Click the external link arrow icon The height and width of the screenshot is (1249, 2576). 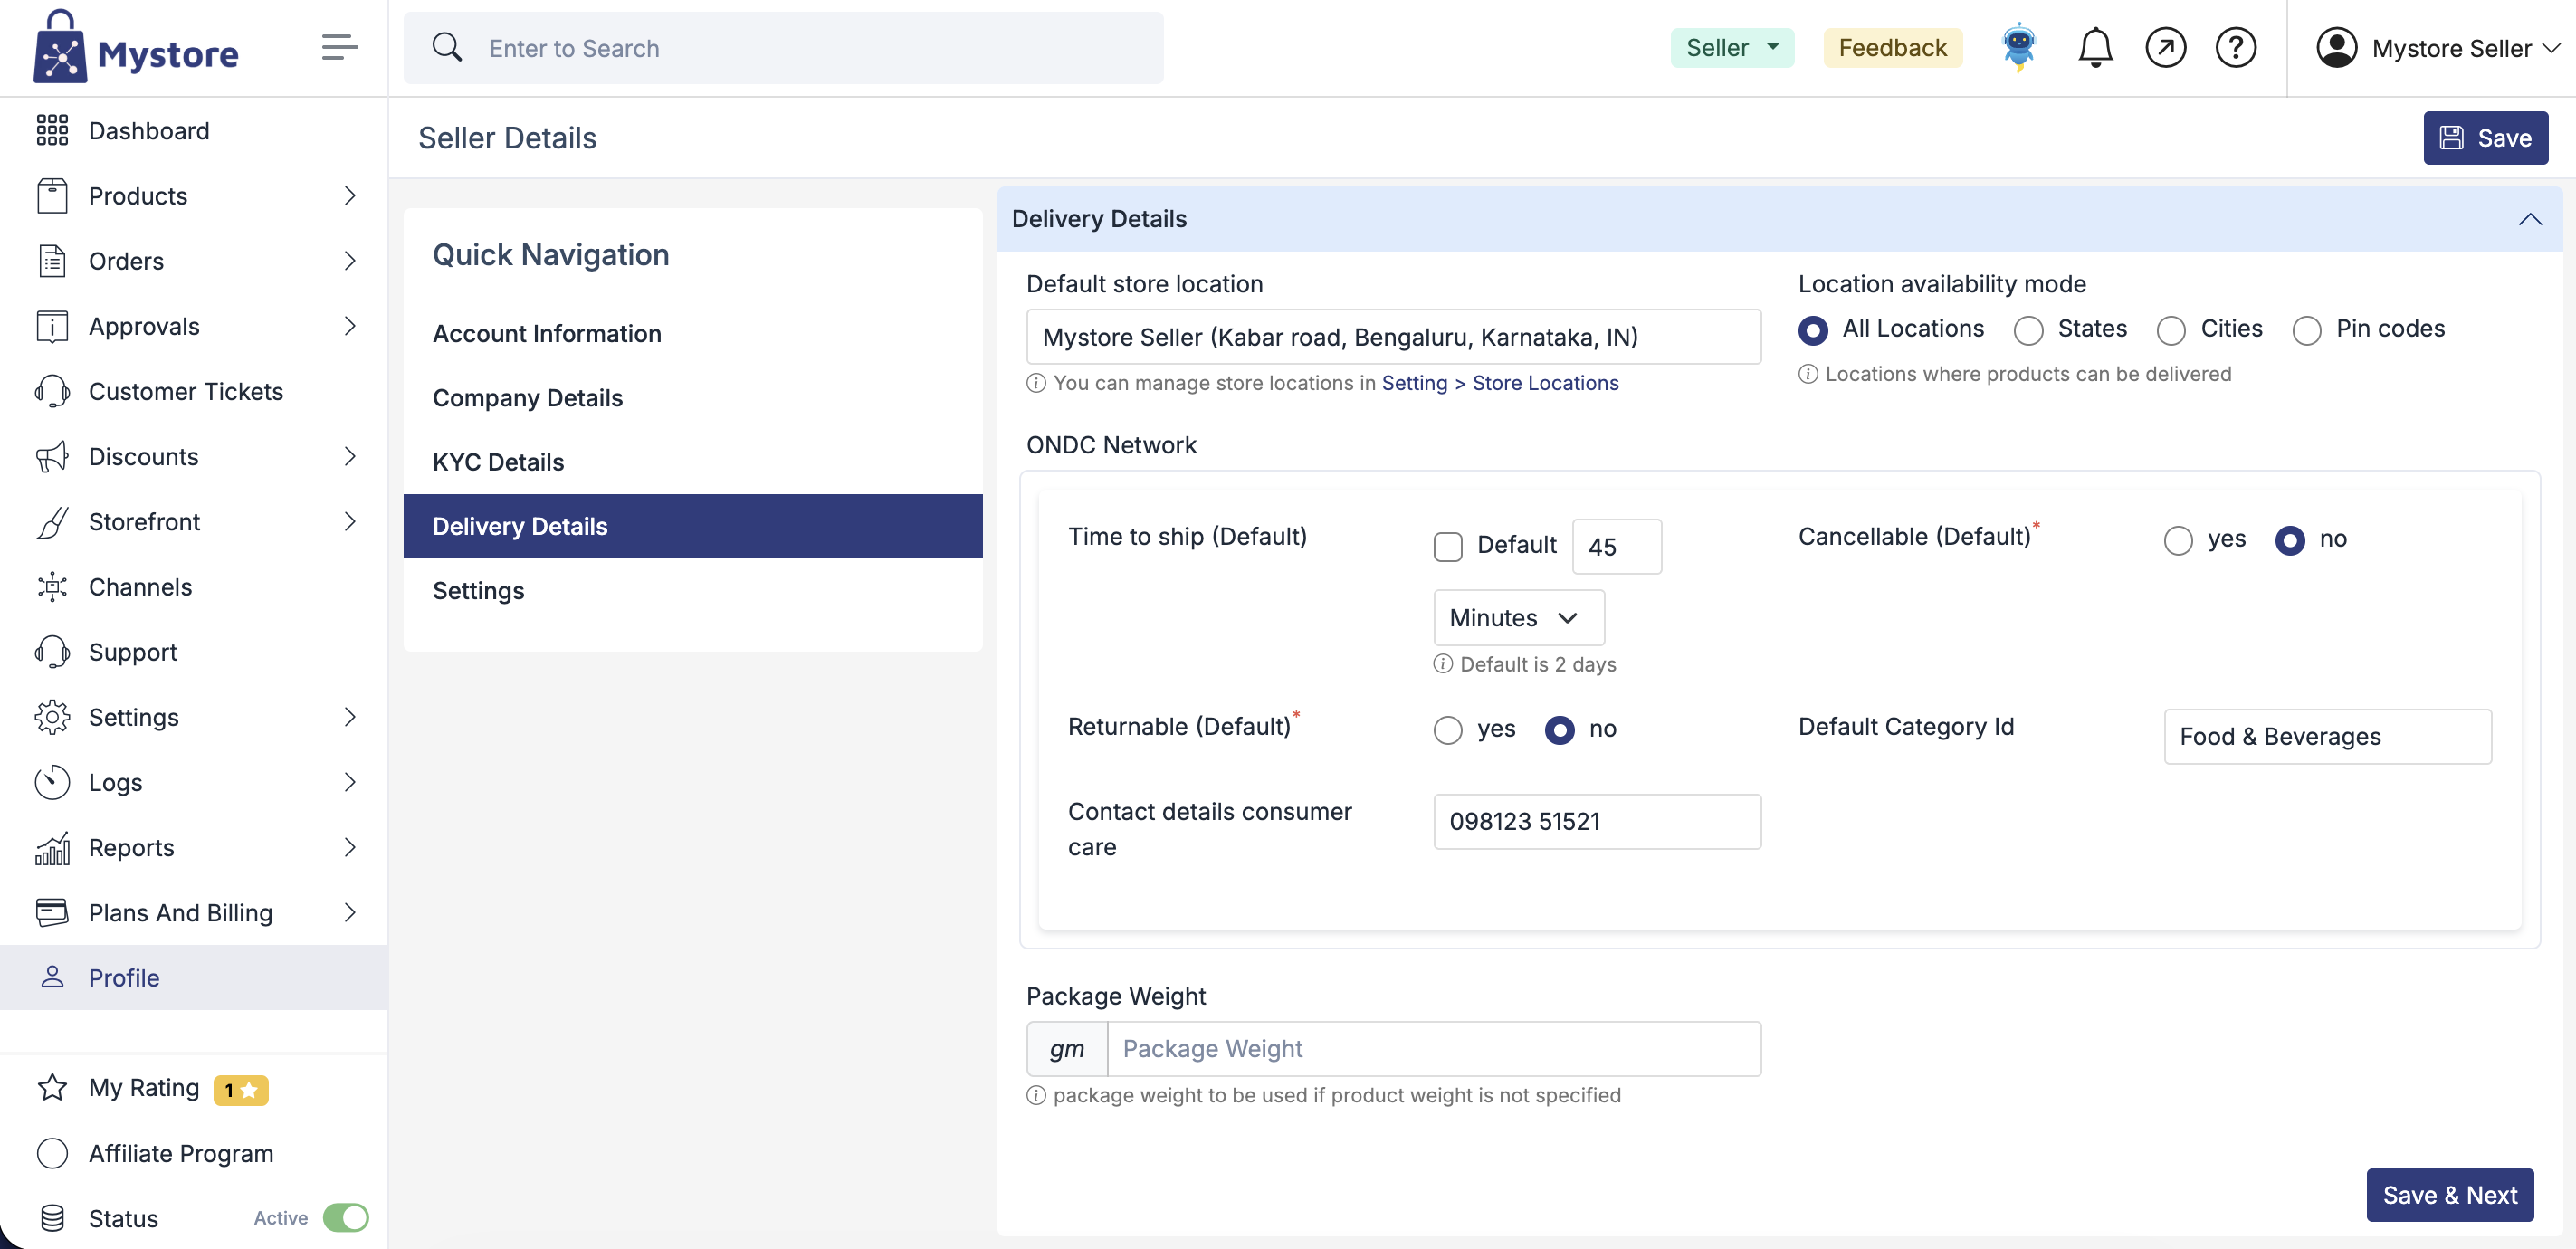2164,48
